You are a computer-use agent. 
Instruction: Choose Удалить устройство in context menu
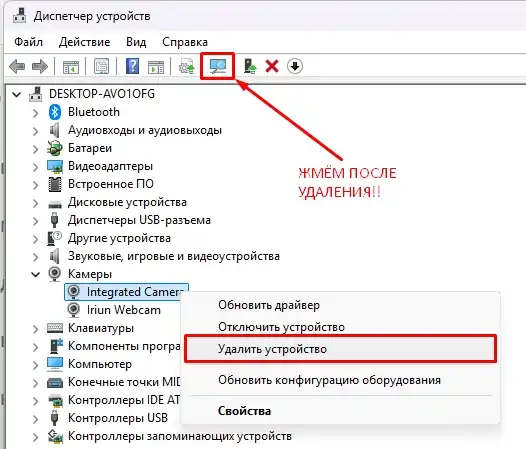[340, 349]
